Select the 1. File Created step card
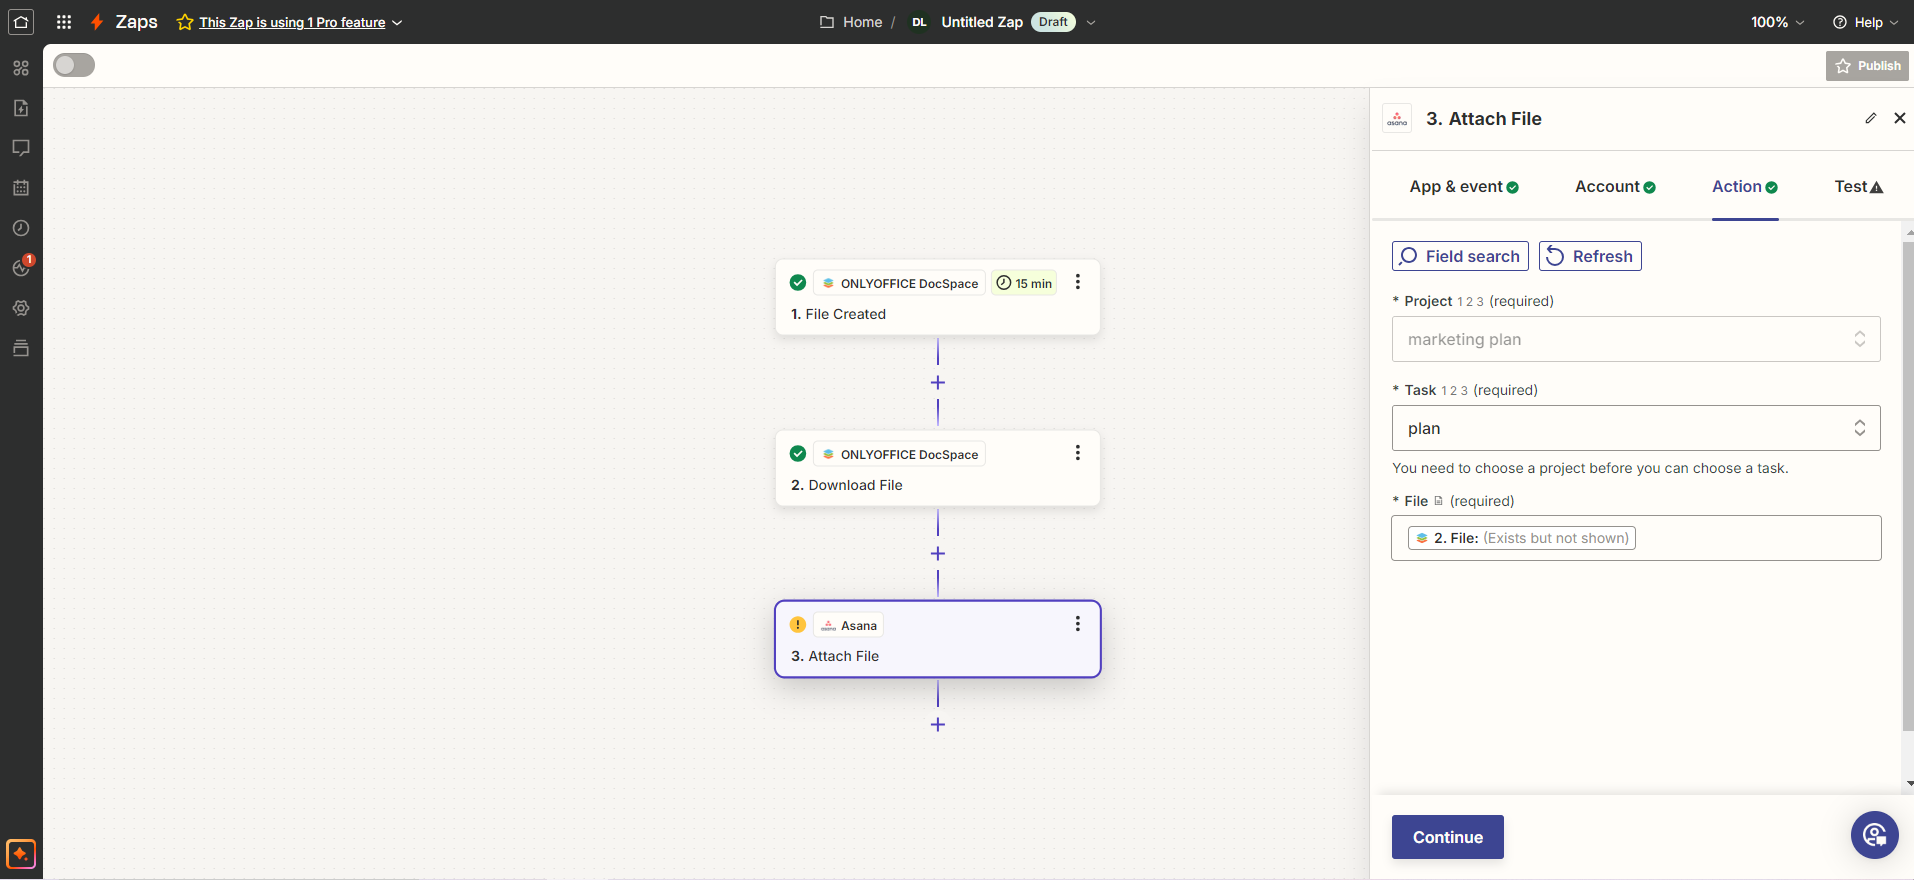 coord(938,297)
